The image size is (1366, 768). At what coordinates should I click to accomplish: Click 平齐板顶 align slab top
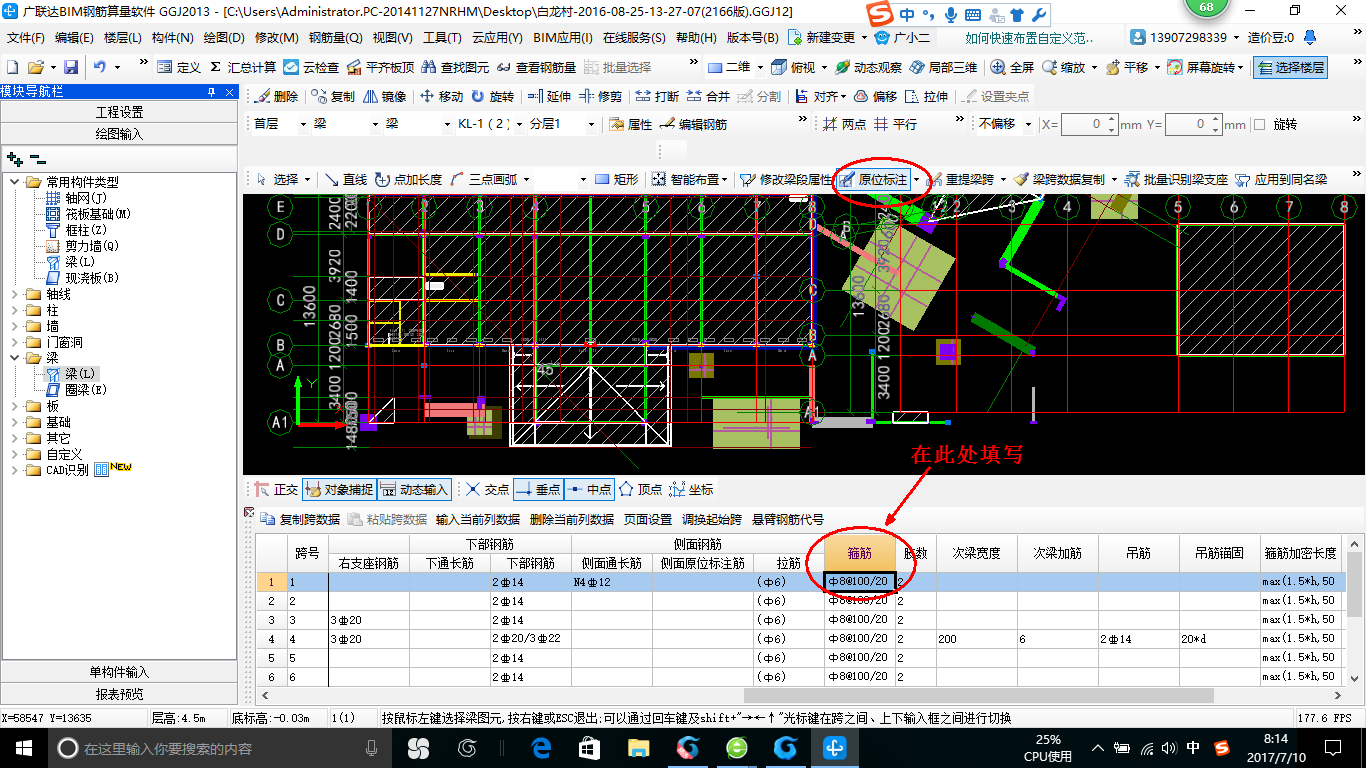[380, 67]
